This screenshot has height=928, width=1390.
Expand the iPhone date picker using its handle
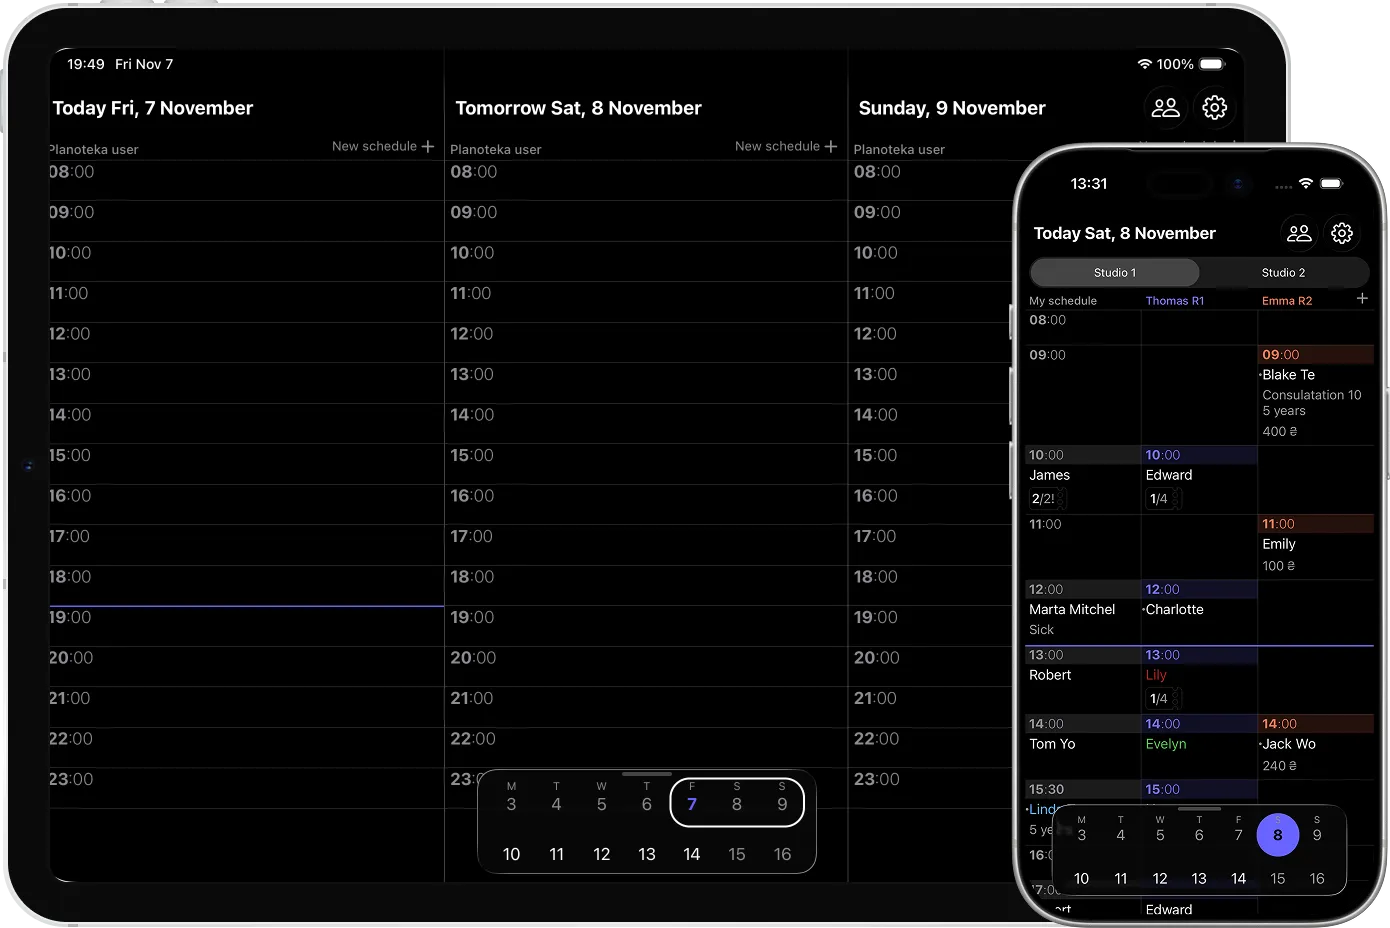pos(1199,809)
